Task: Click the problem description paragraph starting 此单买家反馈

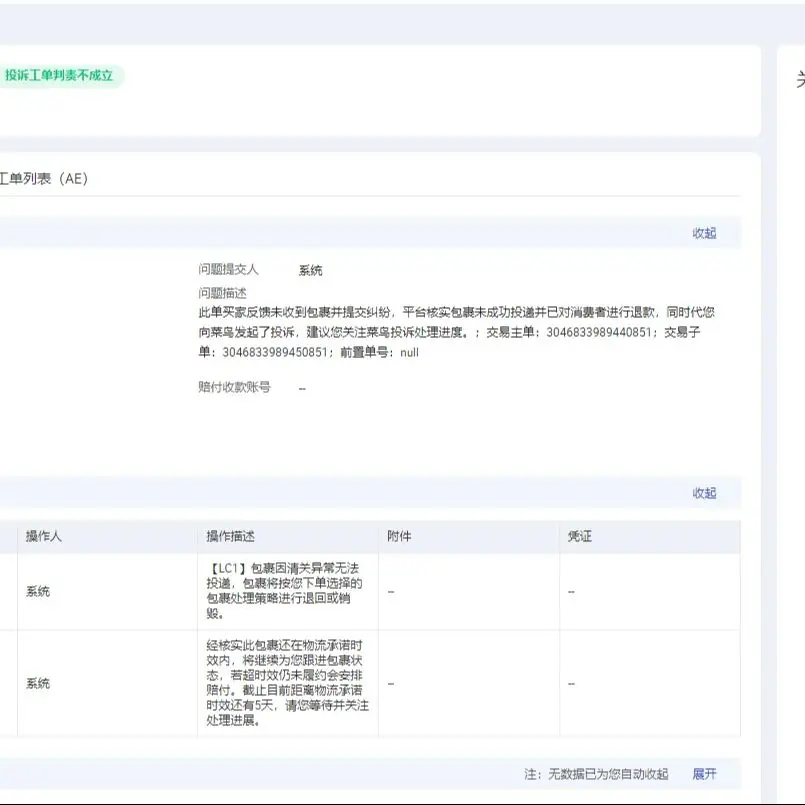Action: click(456, 332)
